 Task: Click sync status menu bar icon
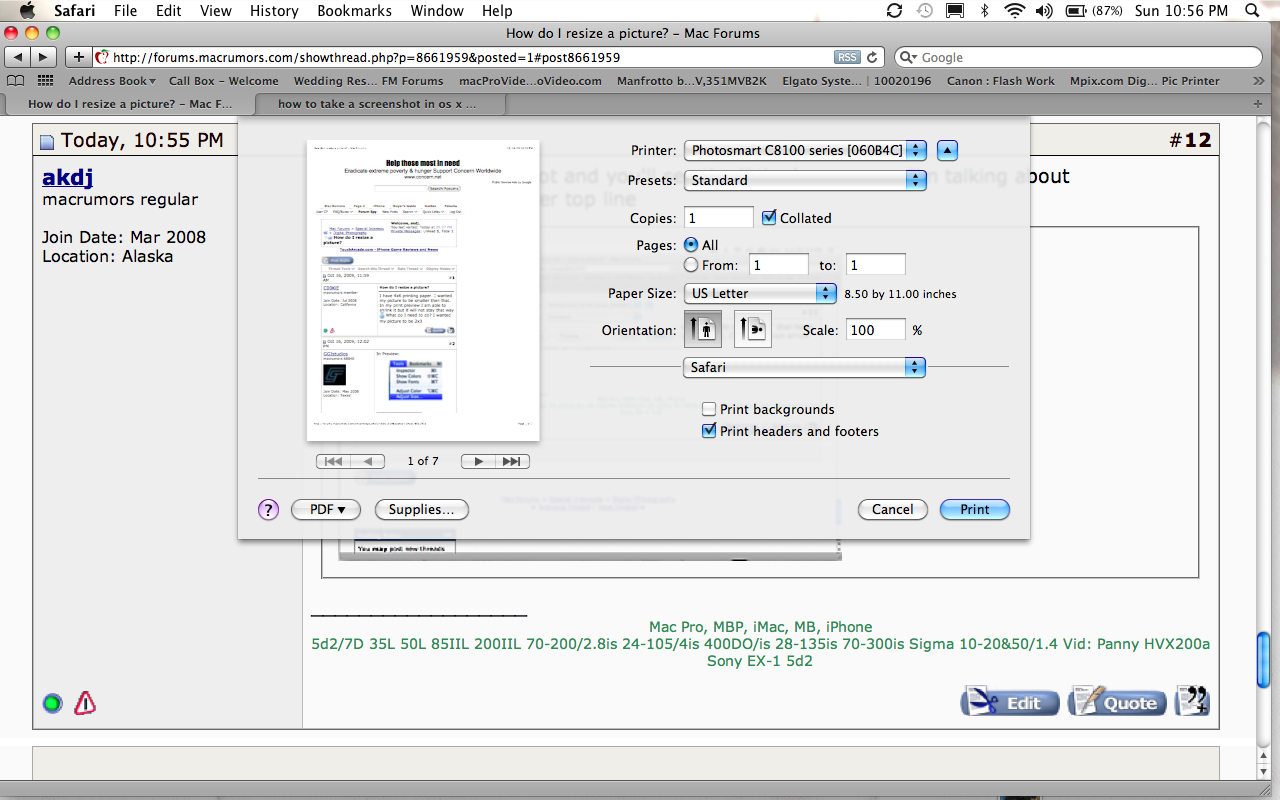point(895,11)
